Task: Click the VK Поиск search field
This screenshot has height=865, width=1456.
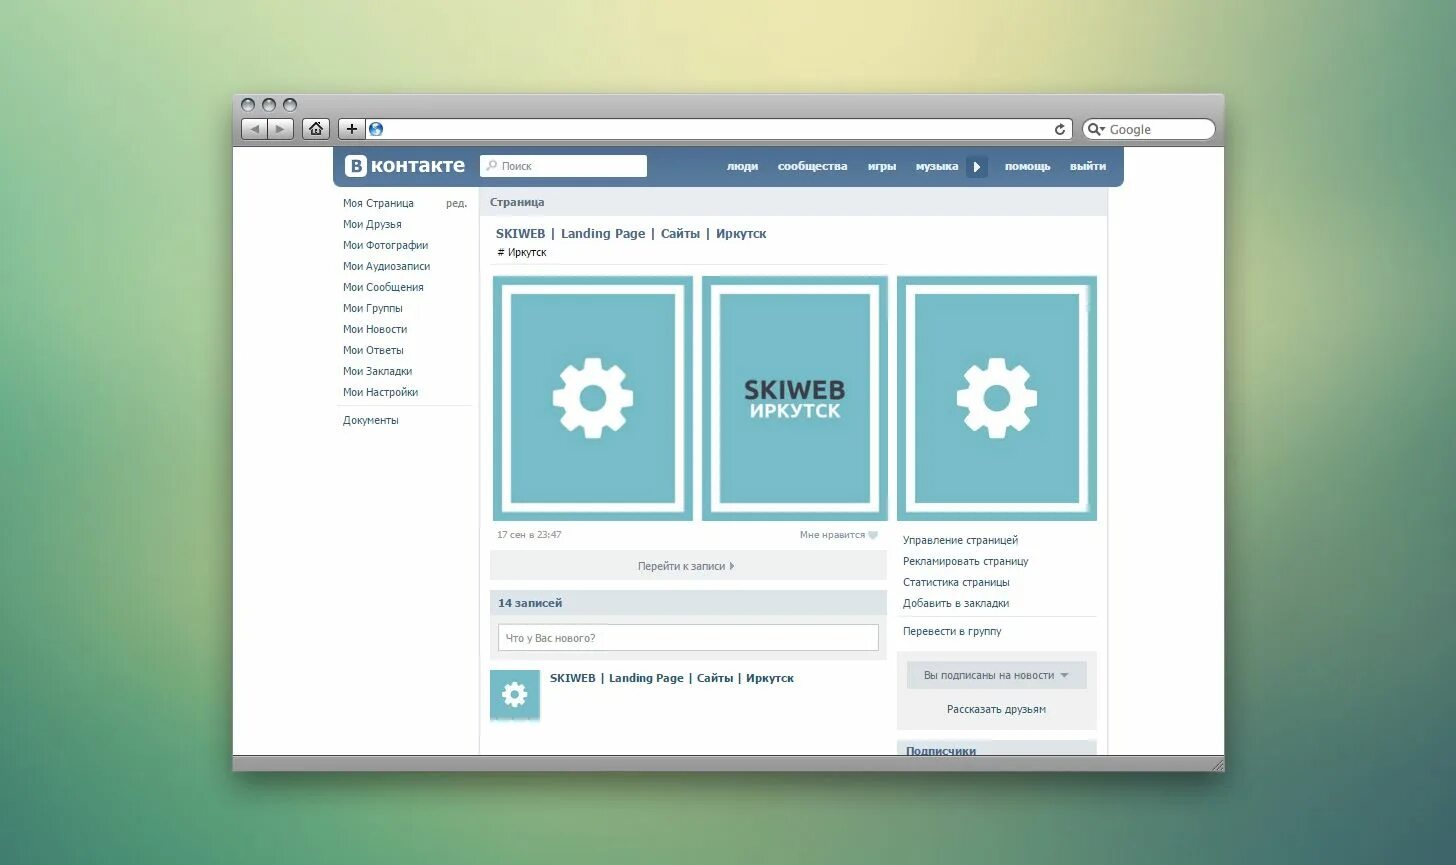Action: tap(564, 166)
